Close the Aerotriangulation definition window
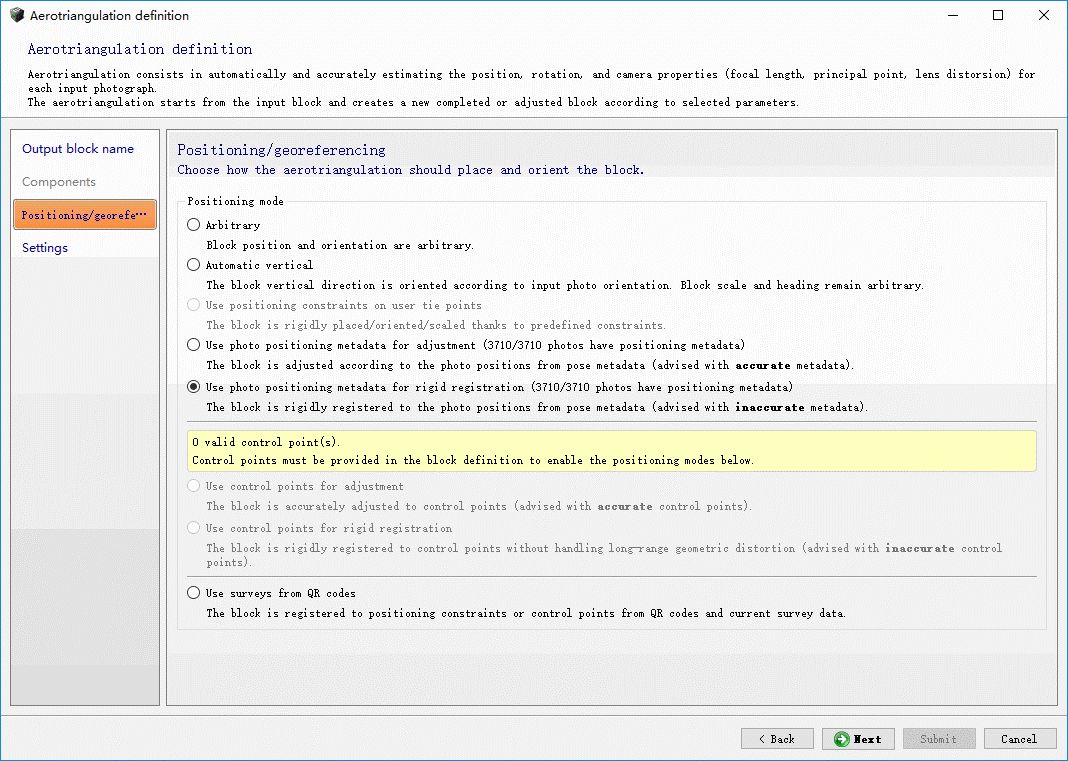The width and height of the screenshot is (1068, 761). point(1042,16)
